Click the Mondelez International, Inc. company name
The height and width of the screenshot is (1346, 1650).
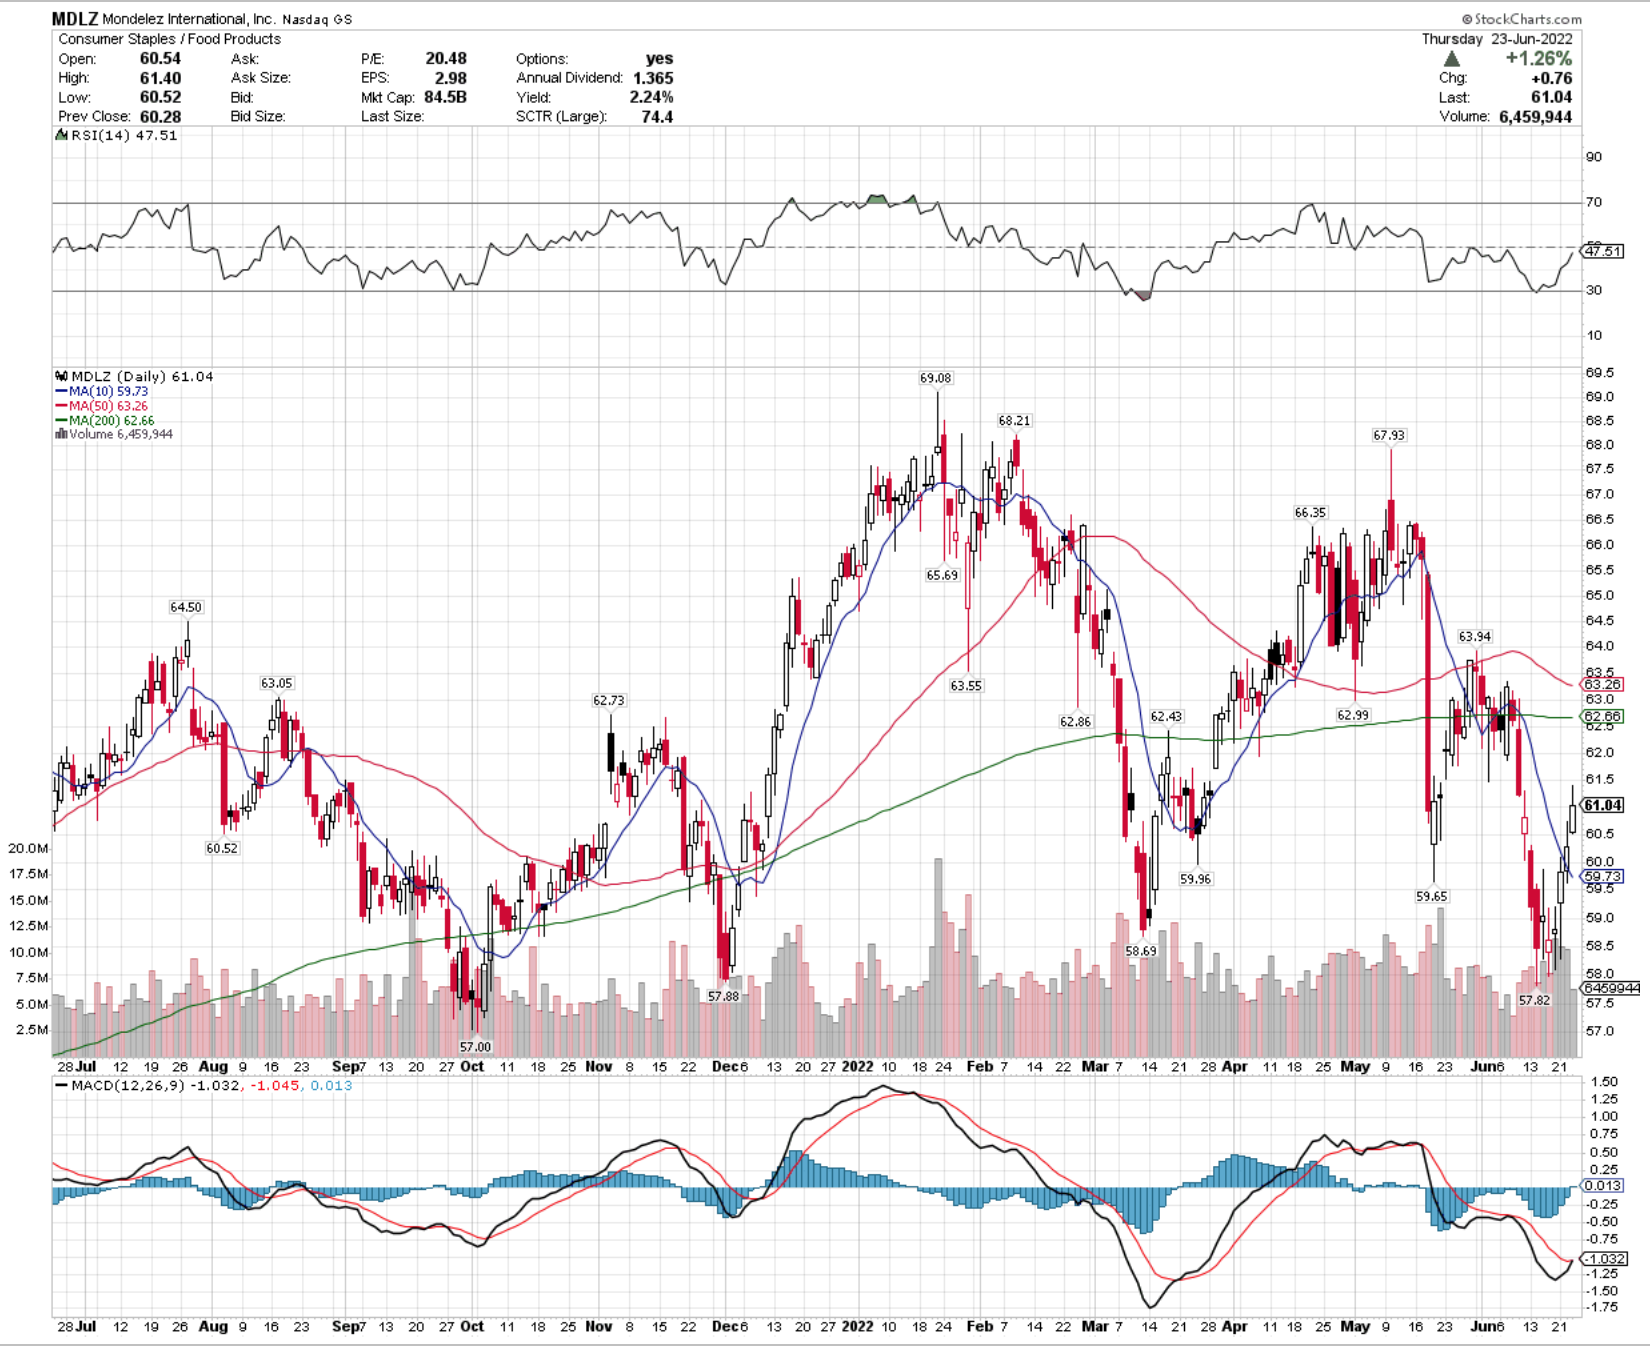[x=188, y=19]
